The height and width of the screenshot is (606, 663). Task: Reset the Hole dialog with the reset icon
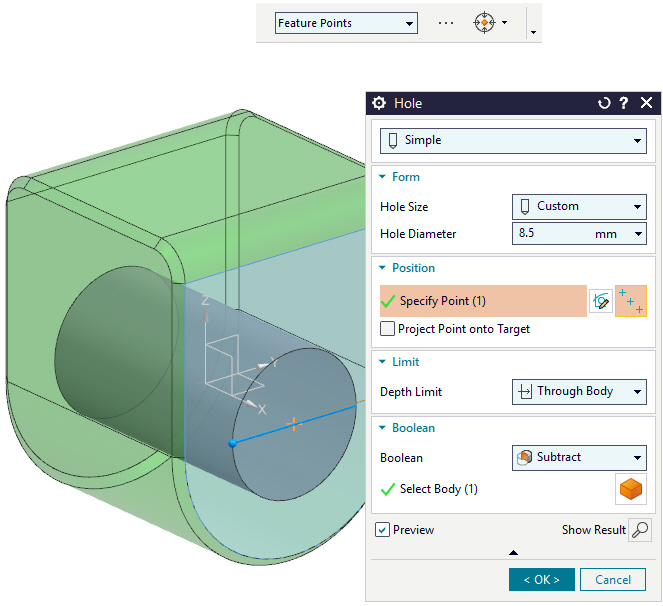604,103
